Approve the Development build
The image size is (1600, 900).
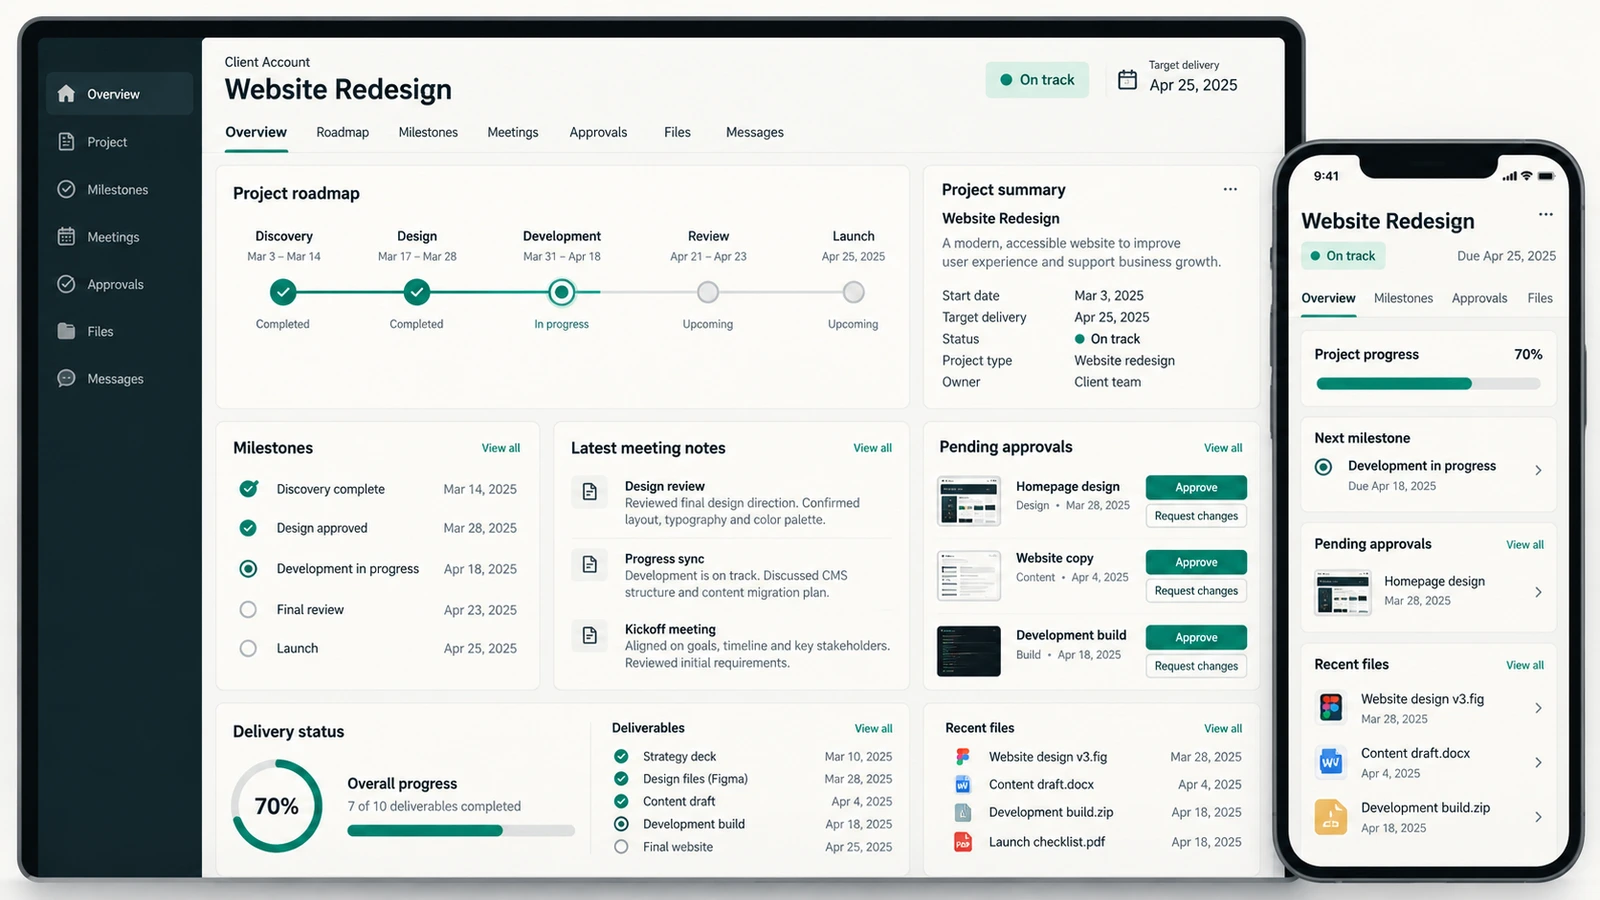click(1196, 637)
